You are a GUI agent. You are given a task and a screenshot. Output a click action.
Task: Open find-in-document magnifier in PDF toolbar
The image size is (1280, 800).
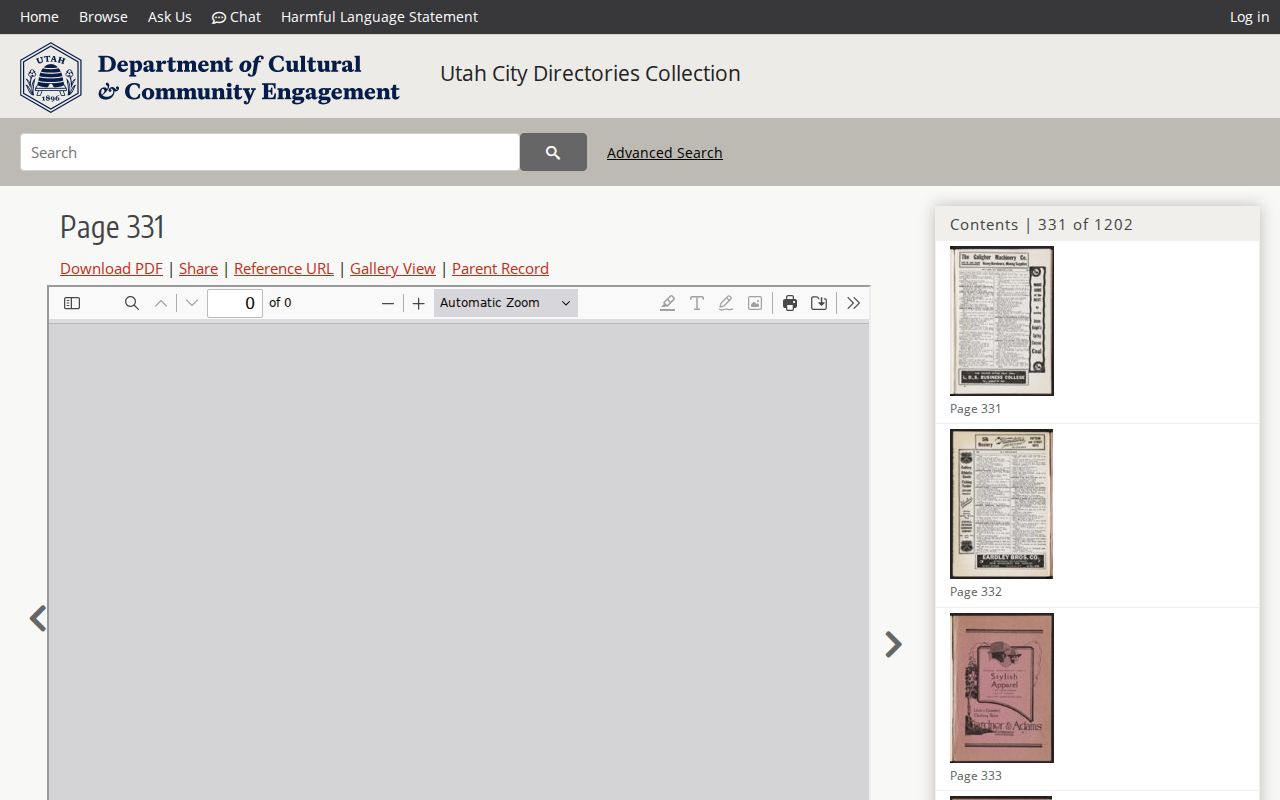[x=131, y=303]
